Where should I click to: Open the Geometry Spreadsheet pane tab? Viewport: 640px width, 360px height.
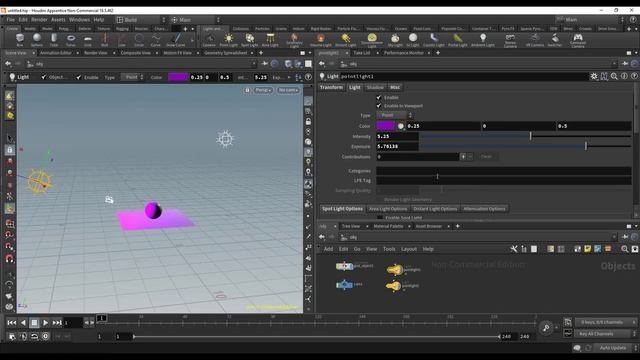pyautogui.click(x=226, y=53)
